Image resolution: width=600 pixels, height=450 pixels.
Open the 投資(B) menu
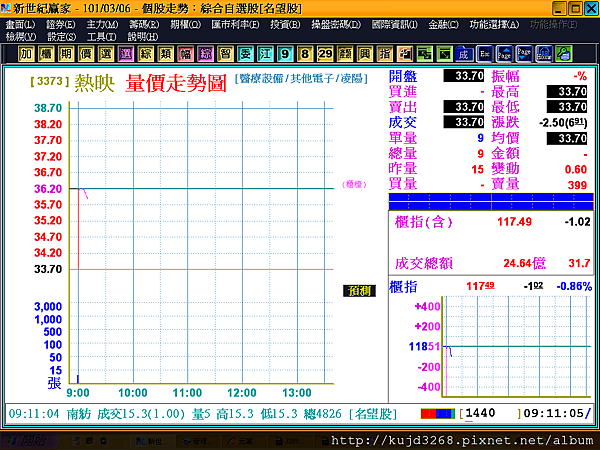point(285,24)
